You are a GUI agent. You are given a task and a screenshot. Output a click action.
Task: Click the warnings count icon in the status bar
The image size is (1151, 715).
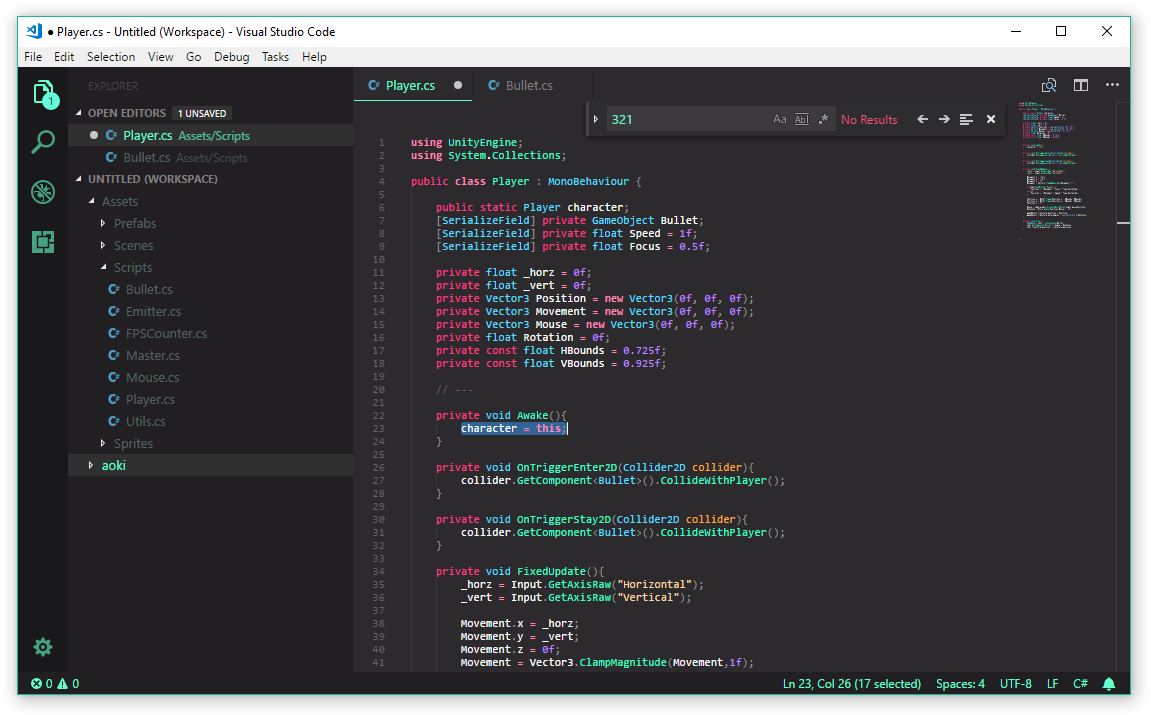coord(62,684)
